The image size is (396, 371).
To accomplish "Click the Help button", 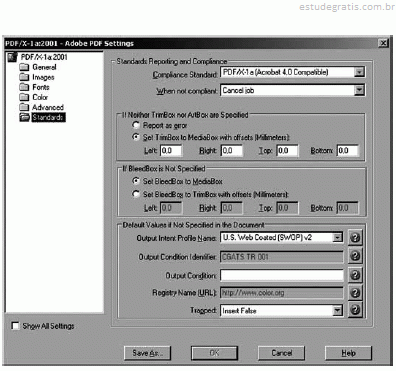I will pos(348,353).
